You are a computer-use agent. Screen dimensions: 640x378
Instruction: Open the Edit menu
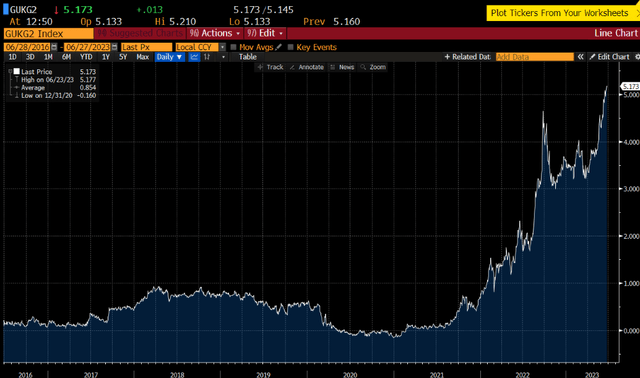point(265,33)
